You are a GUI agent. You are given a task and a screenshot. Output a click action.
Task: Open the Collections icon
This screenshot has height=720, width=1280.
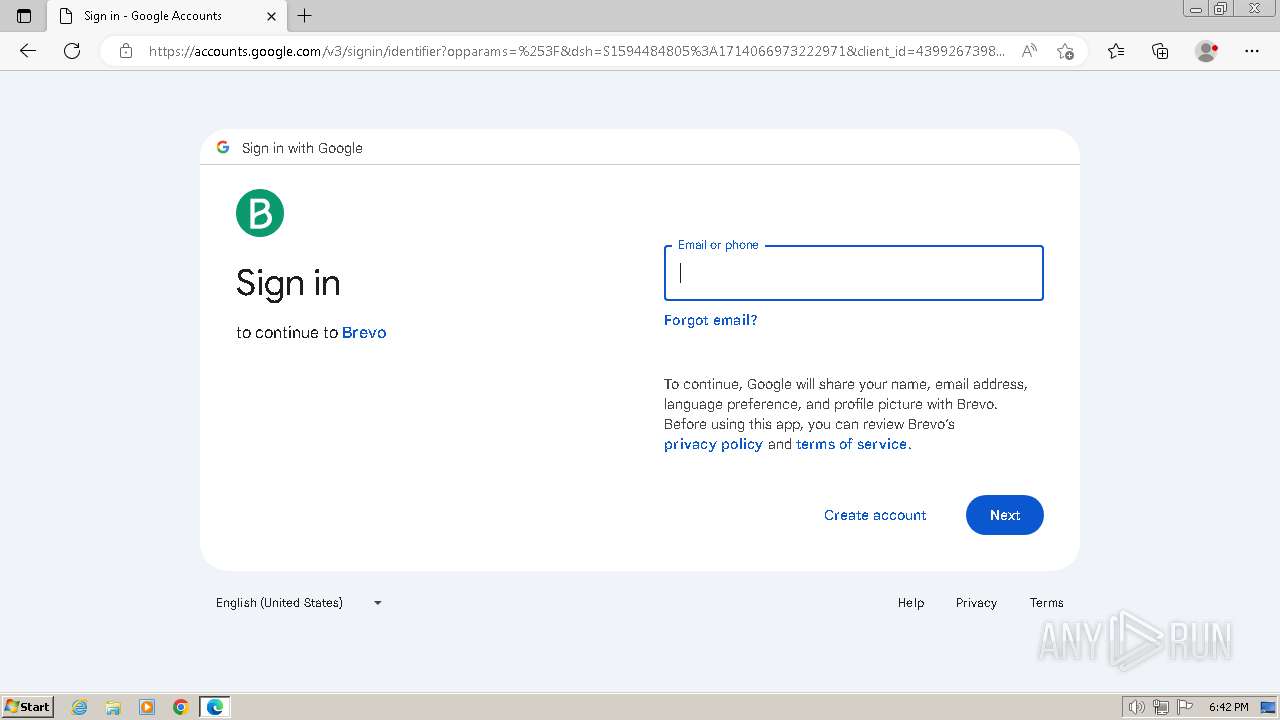pyautogui.click(x=1160, y=51)
